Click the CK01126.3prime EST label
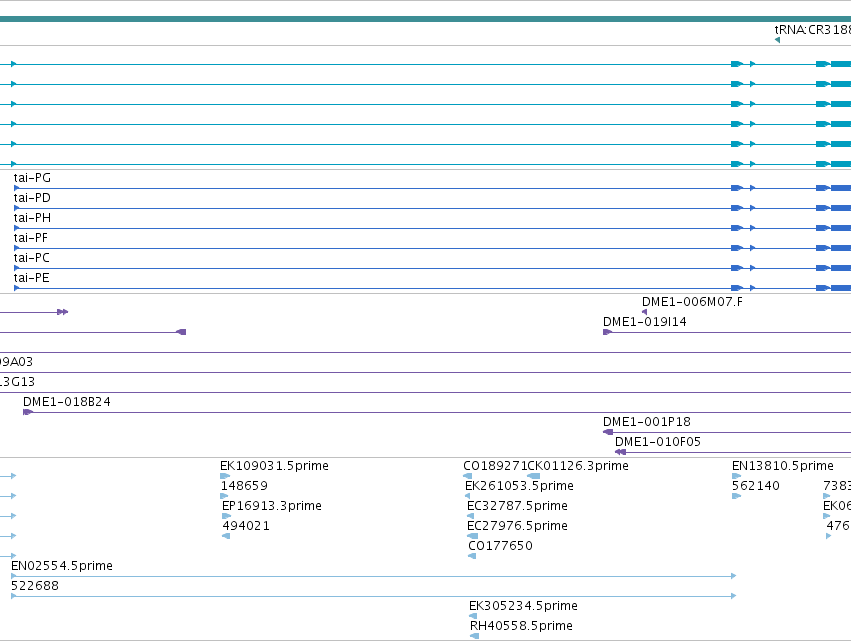Image resolution: width=851 pixels, height=641 pixels. tap(578, 466)
